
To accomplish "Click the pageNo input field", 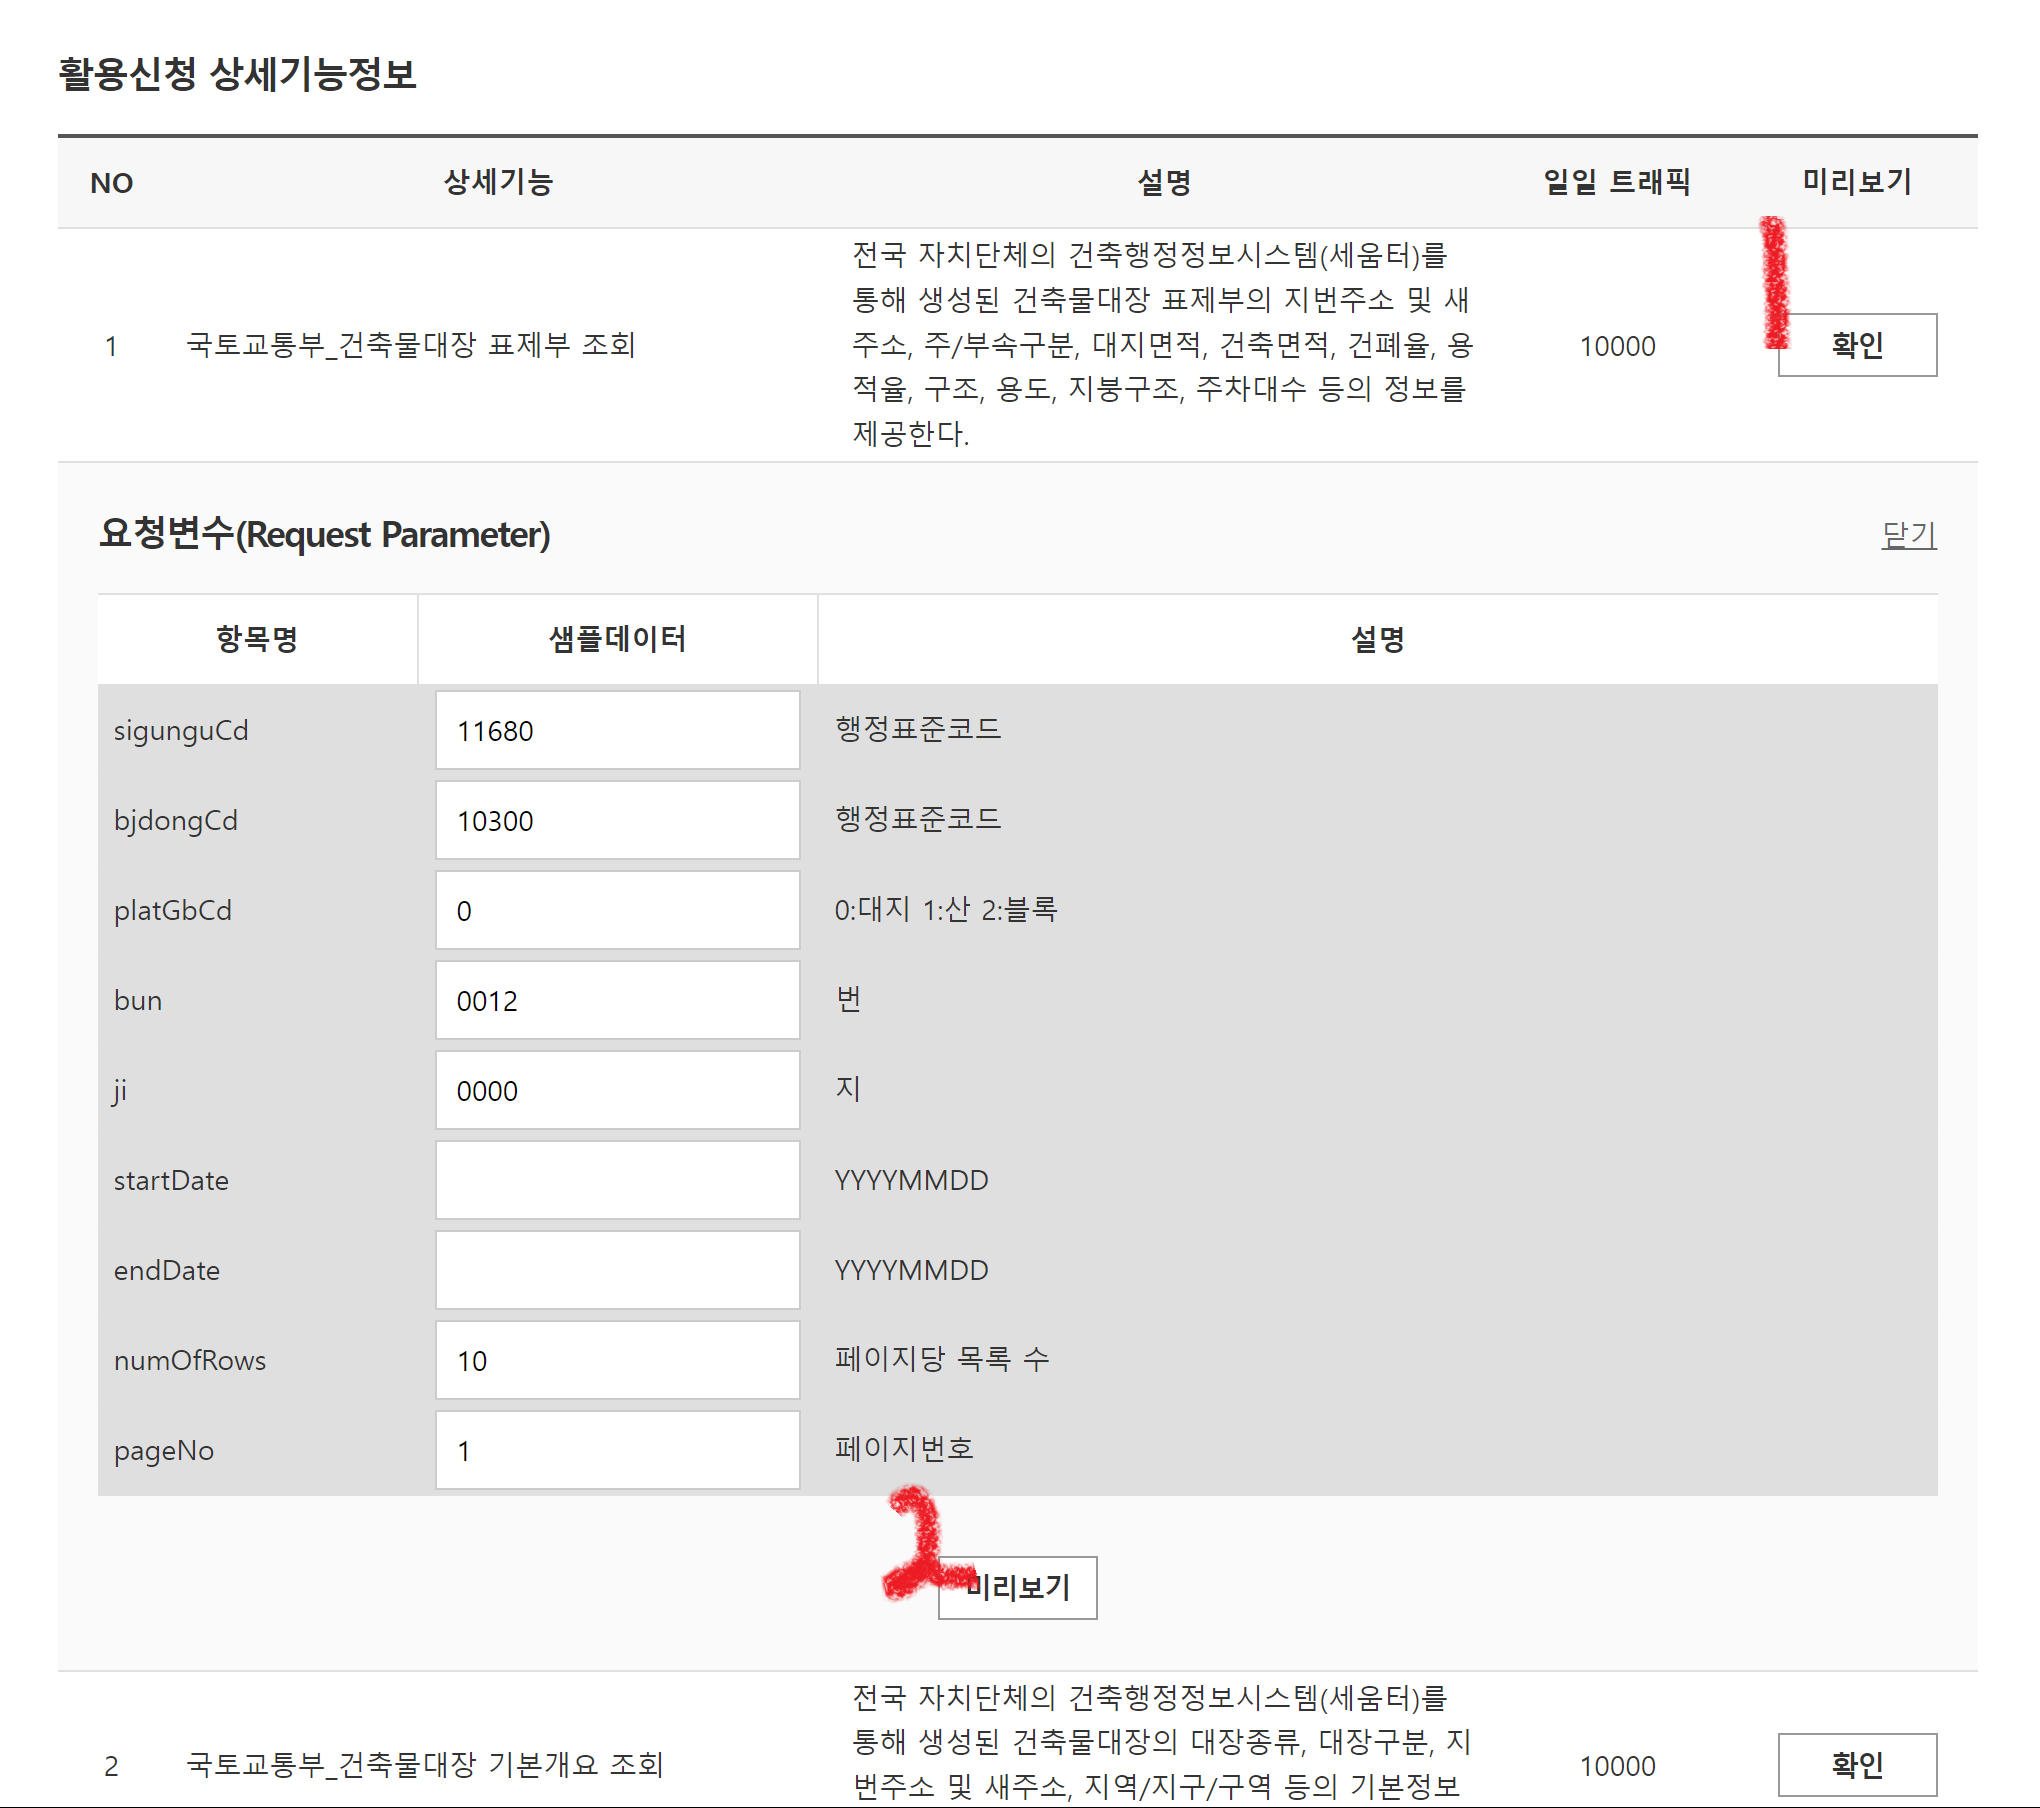I will click(617, 1451).
